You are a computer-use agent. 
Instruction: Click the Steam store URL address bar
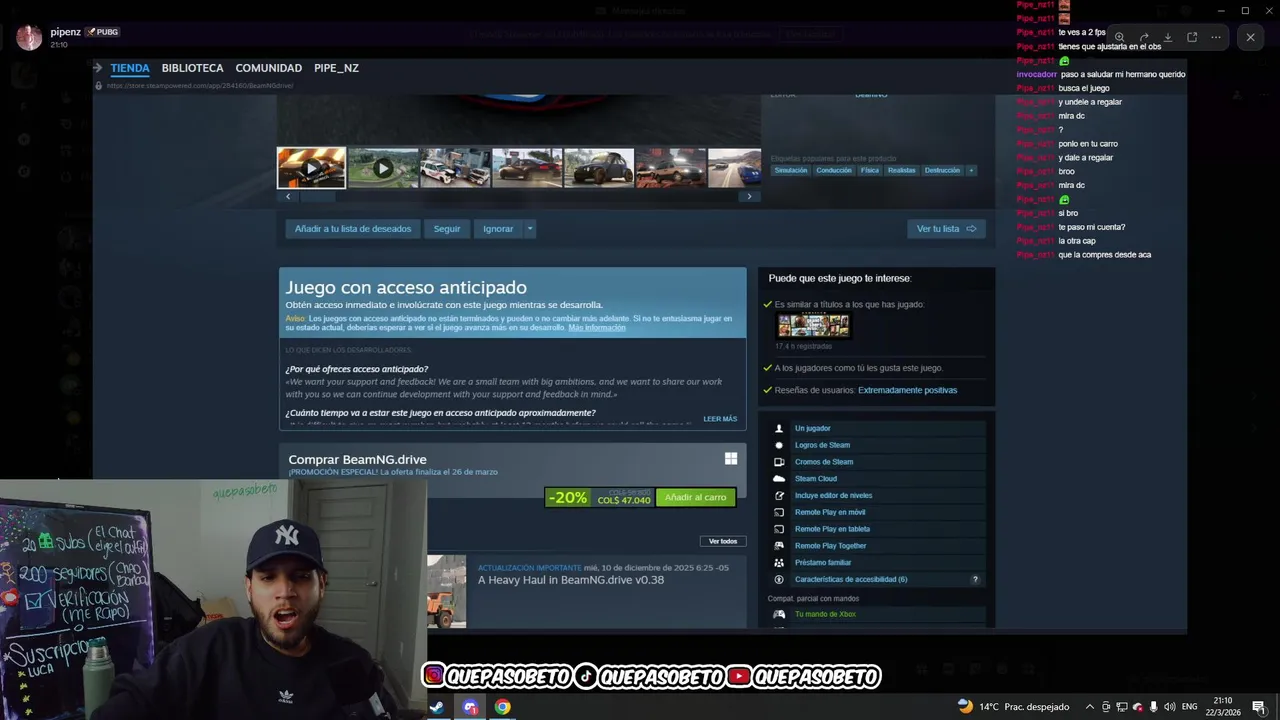click(200, 86)
